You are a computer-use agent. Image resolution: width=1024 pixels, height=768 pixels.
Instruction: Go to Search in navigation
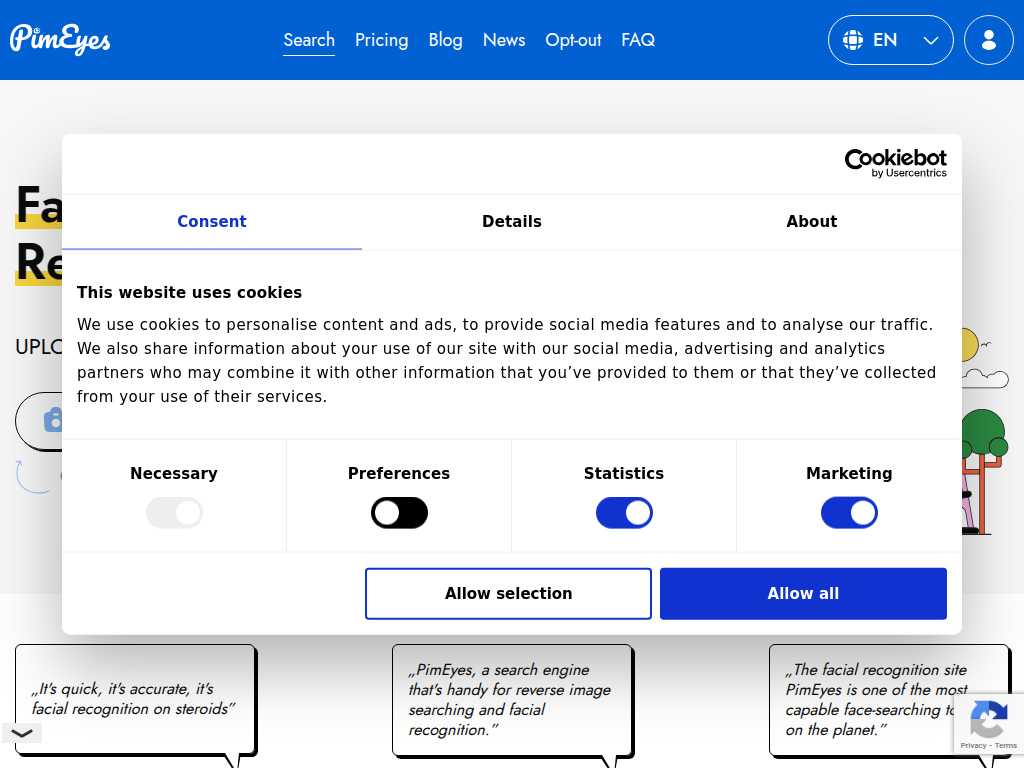(x=309, y=40)
